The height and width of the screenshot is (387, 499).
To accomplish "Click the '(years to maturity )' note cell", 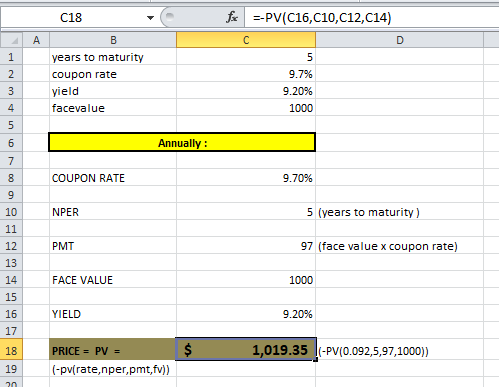I will point(400,212).
